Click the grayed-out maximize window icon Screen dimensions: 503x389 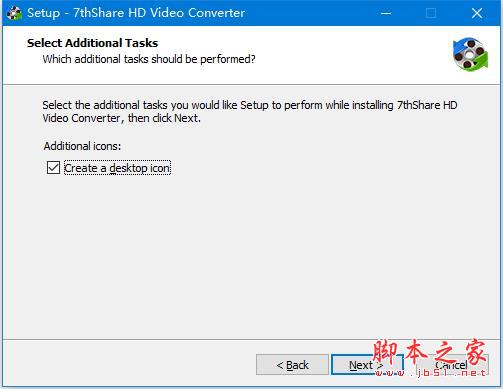431,13
